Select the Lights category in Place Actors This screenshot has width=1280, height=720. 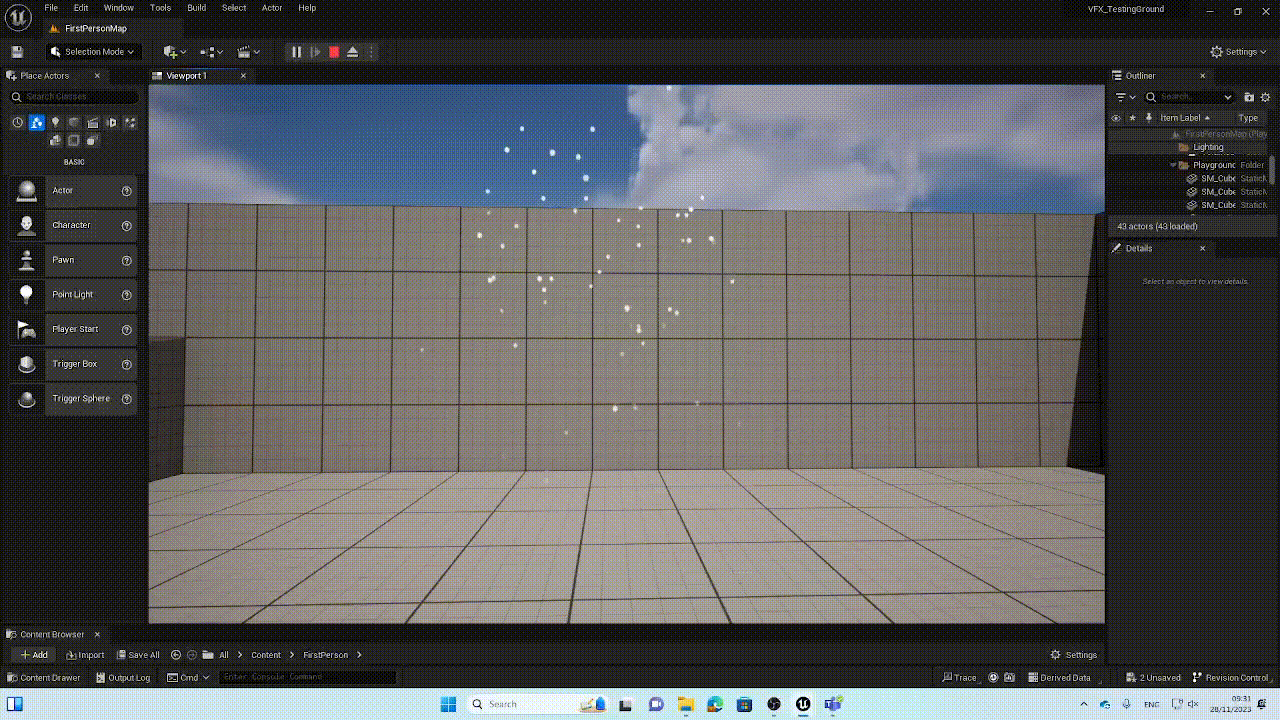(55, 123)
